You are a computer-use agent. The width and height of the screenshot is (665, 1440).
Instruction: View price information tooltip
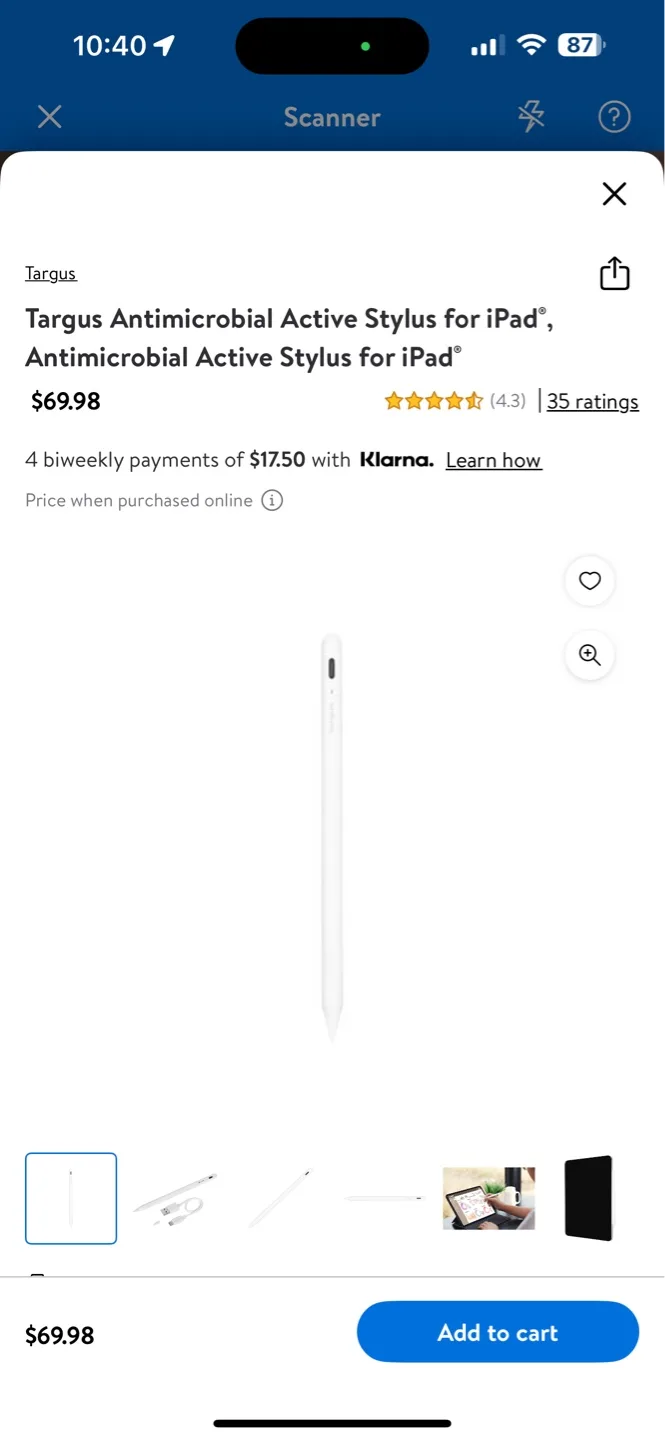(271, 500)
